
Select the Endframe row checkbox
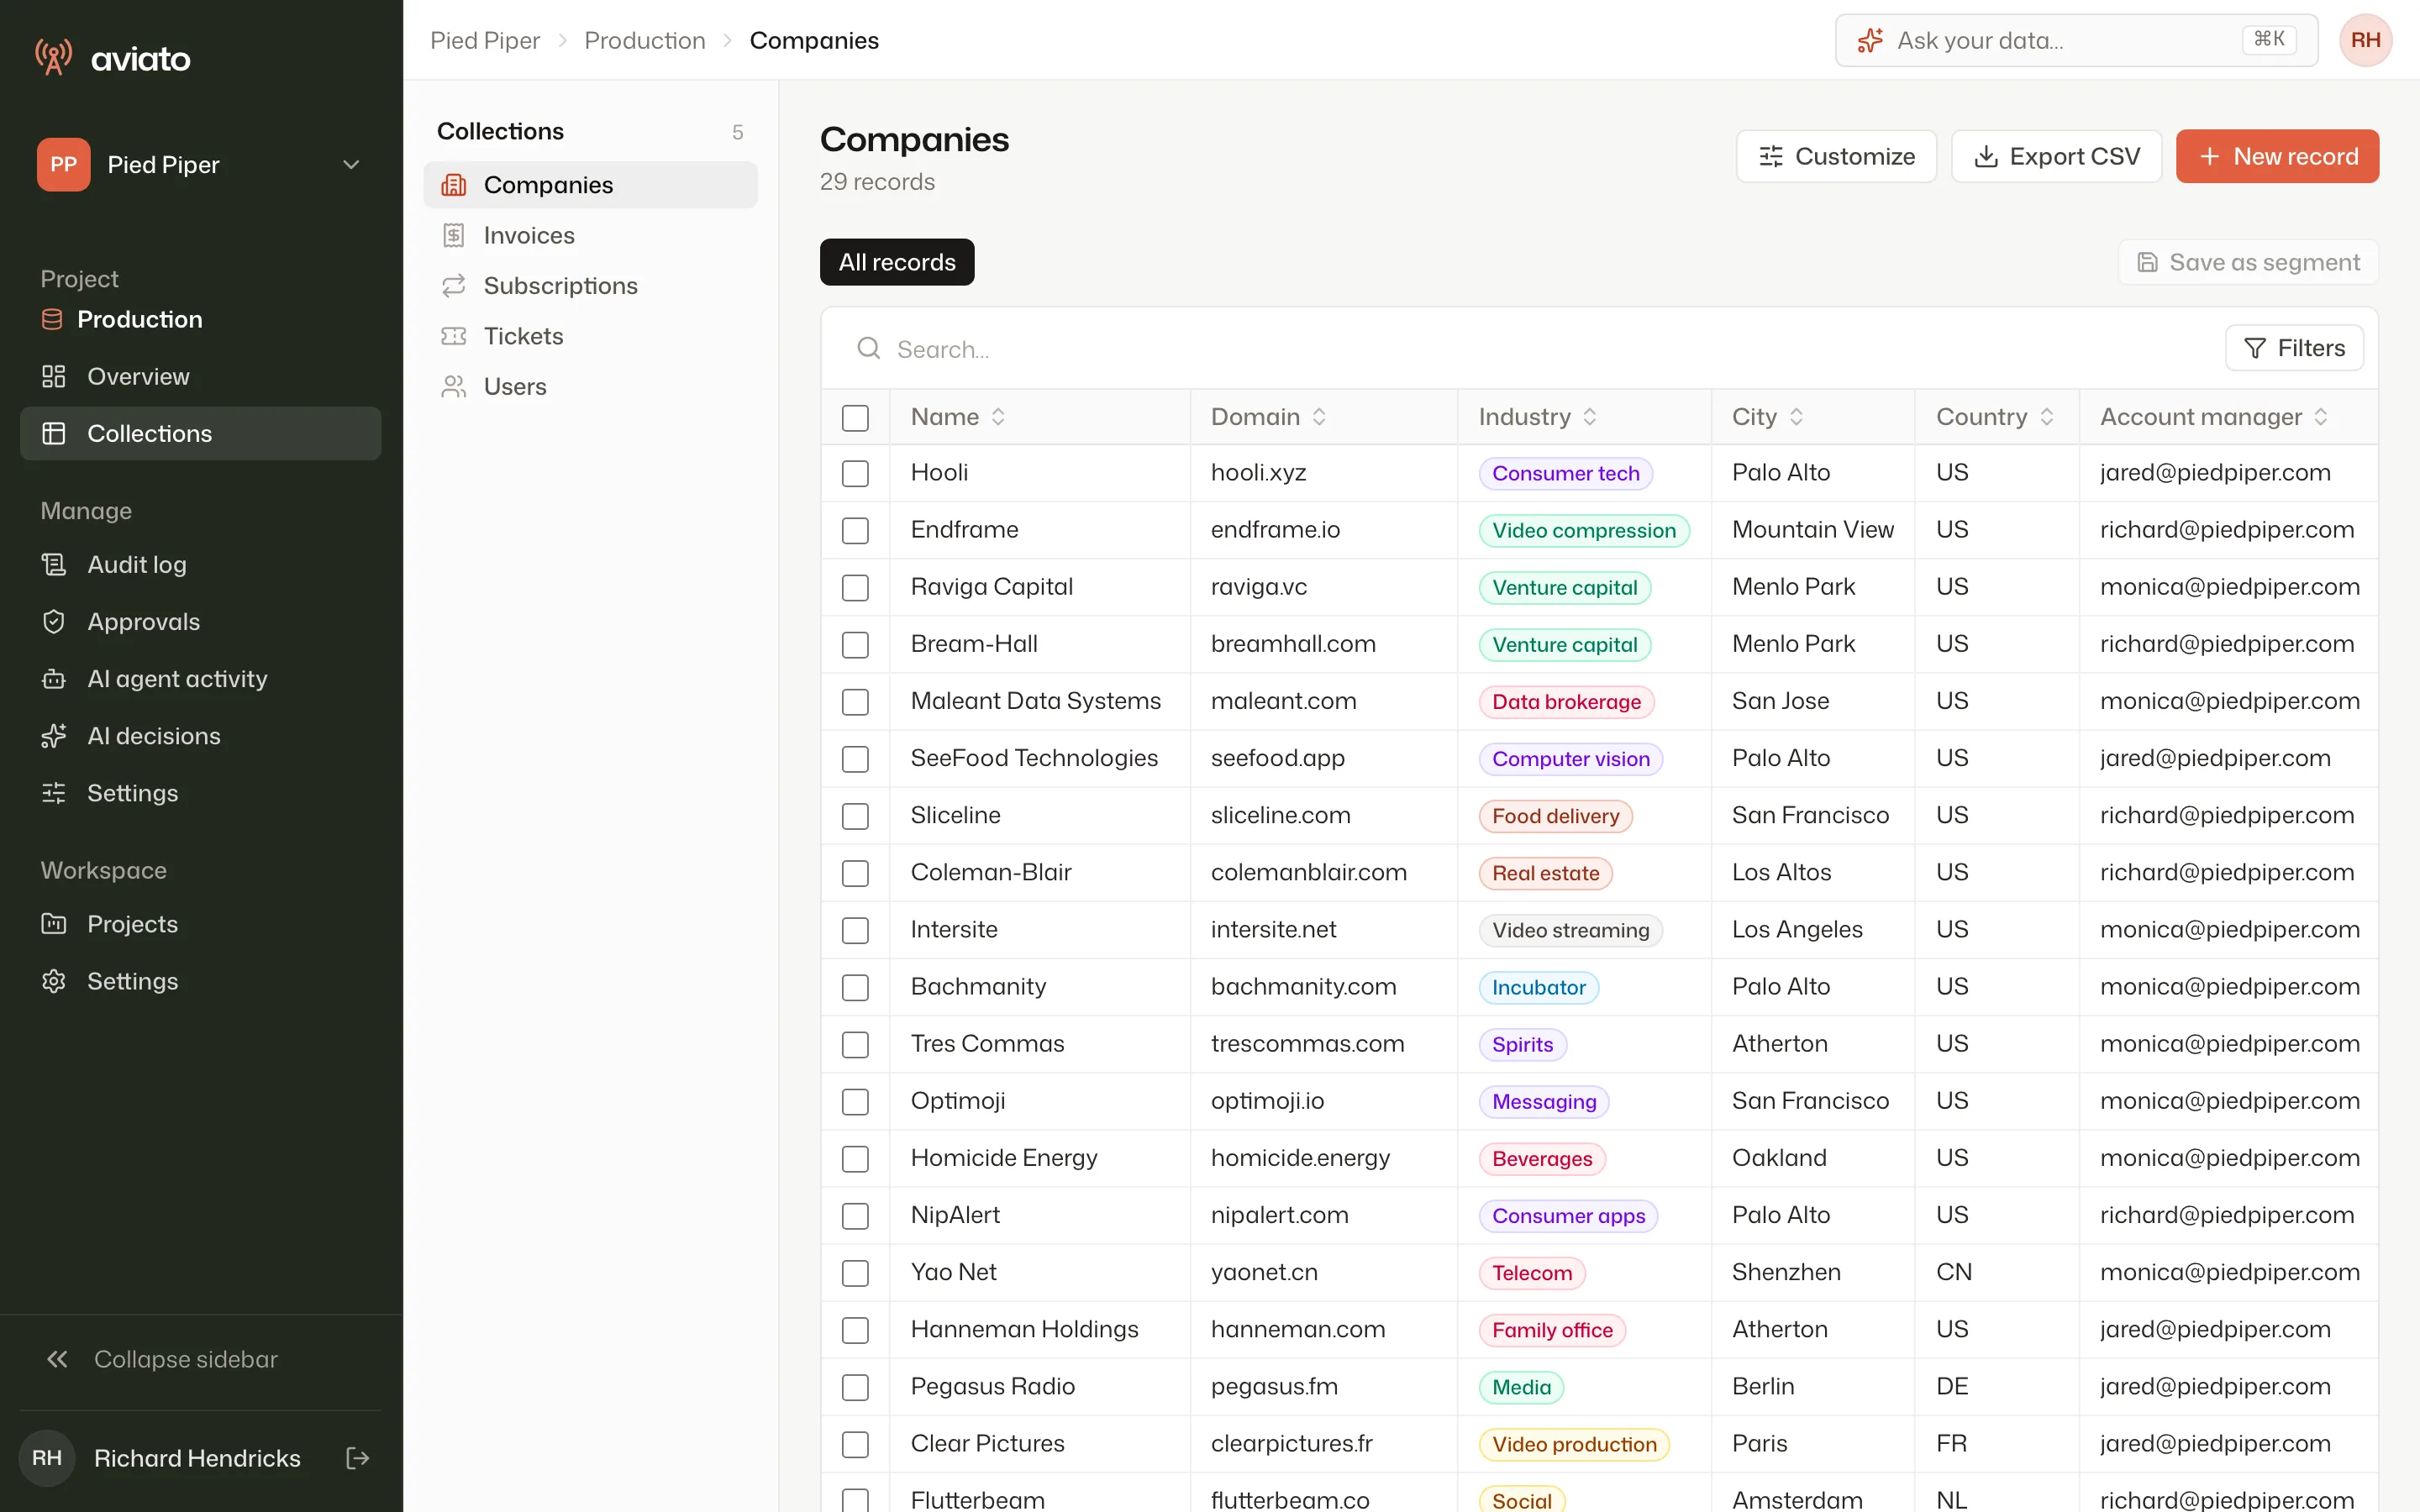[855, 530]
